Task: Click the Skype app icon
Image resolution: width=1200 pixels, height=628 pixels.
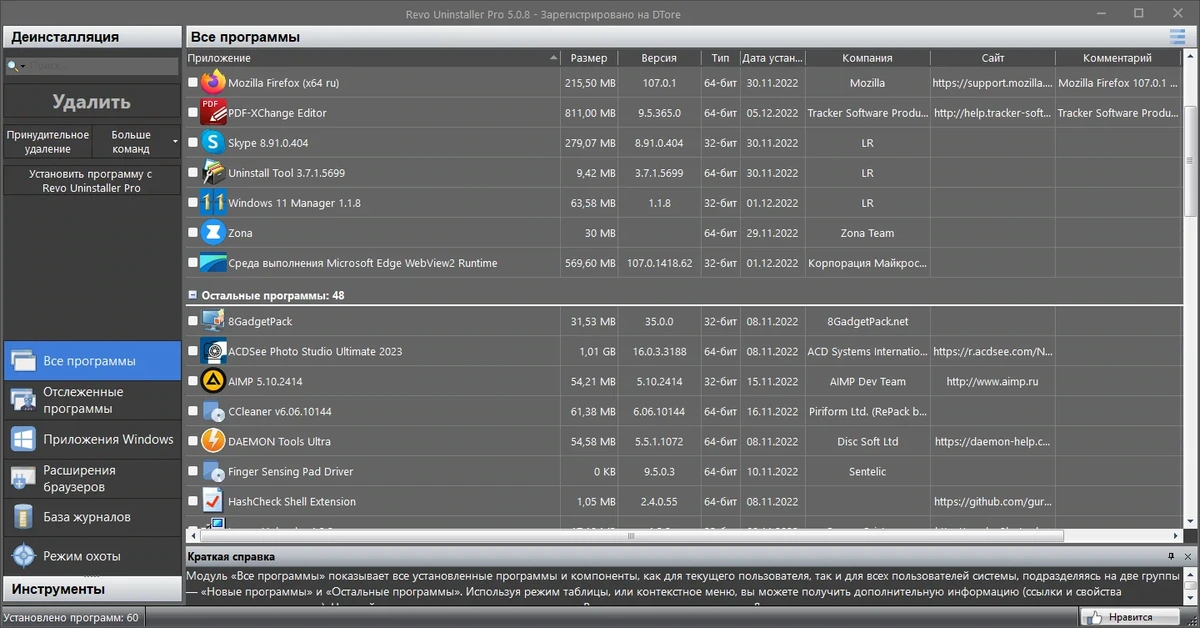Action: pos(213,143)
